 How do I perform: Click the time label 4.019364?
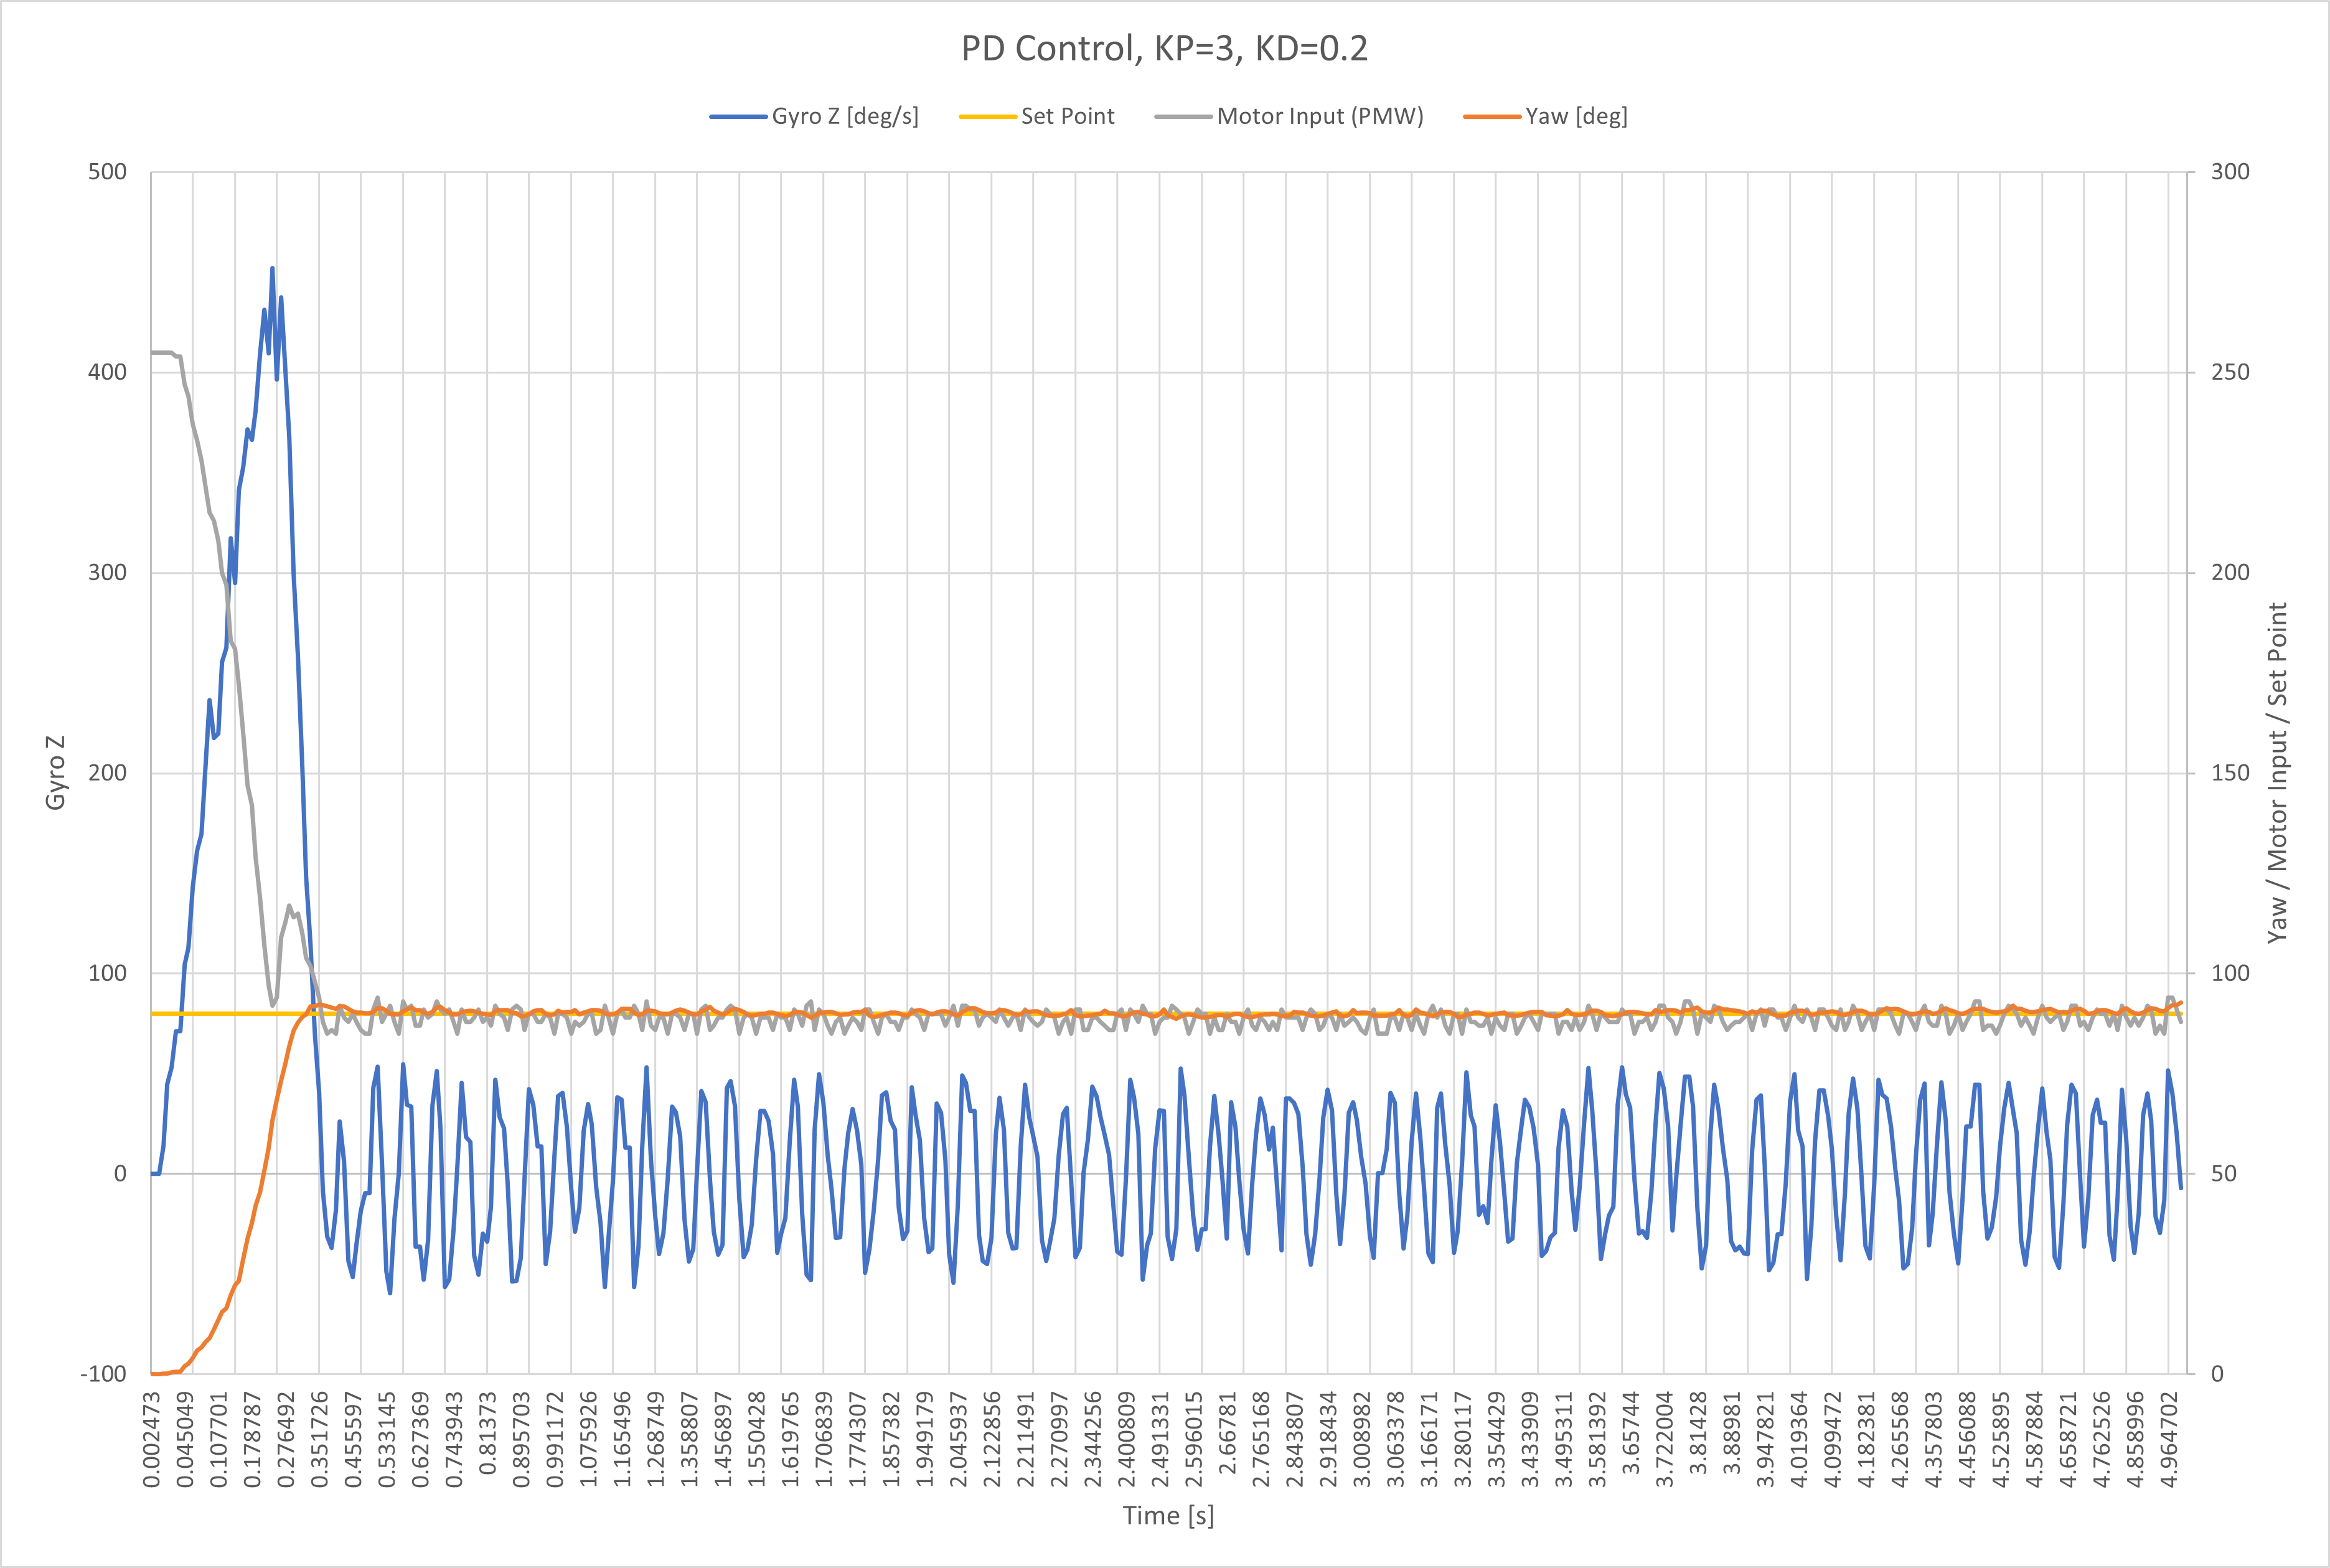click(x=1798, y=1439)
